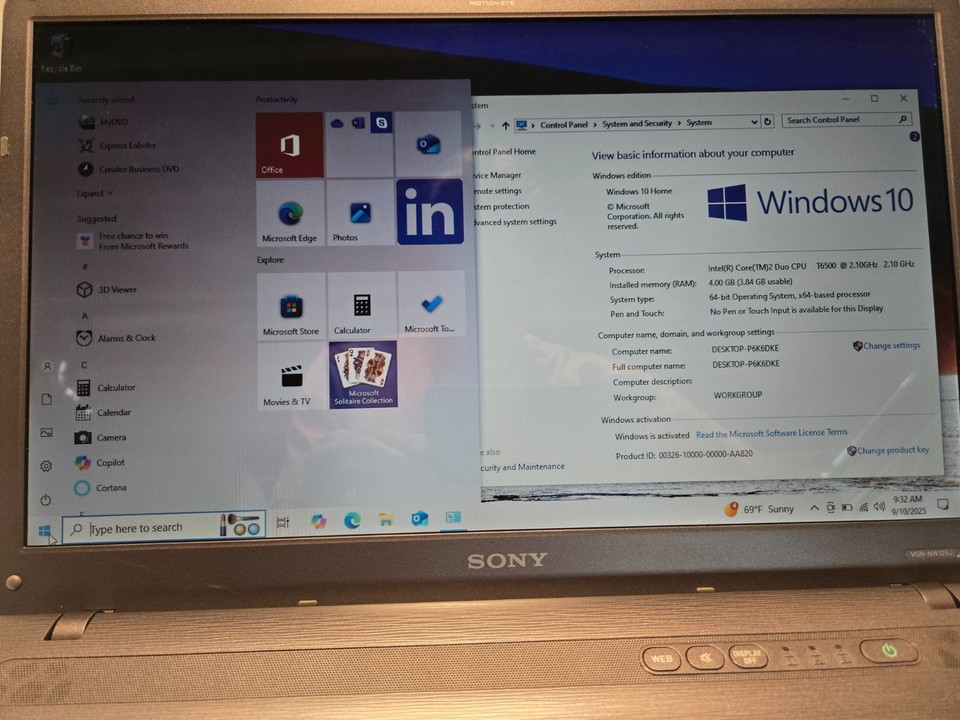960x720 pixels.
Task: Open Advanced system settings
Action: point(516,221)
